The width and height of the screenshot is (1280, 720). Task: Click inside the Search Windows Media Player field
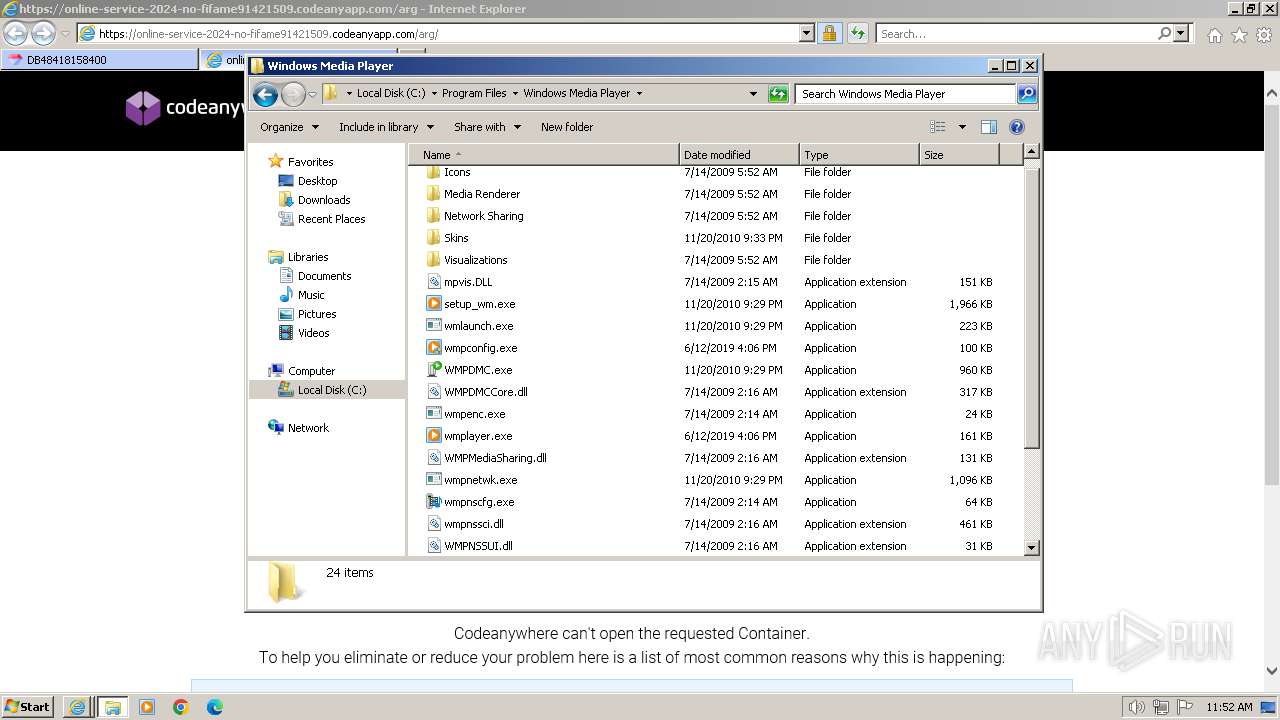tap(906, 94)
